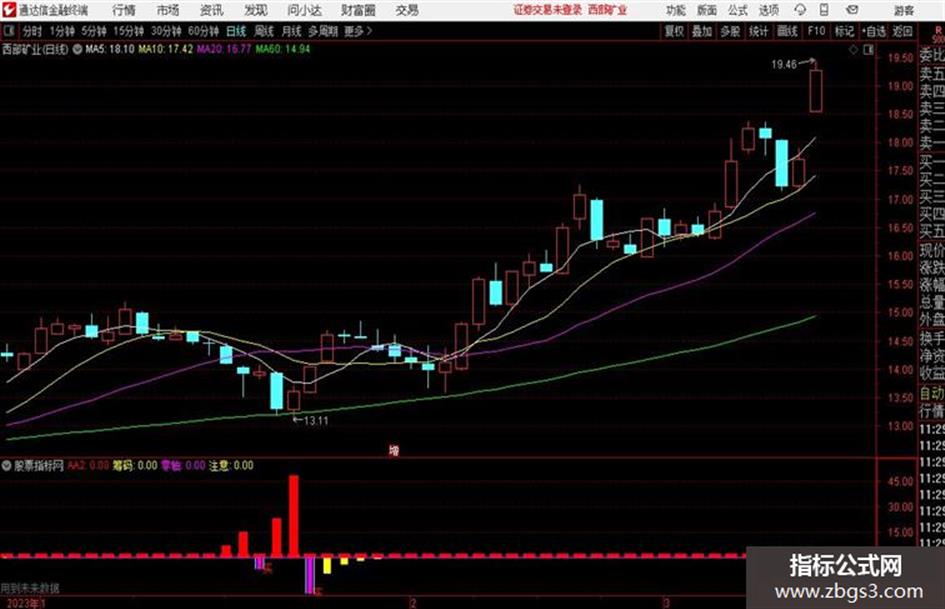945x609 pixels.
Task: Click the latest candlestick near 19.46
Action: coord(815,90)
